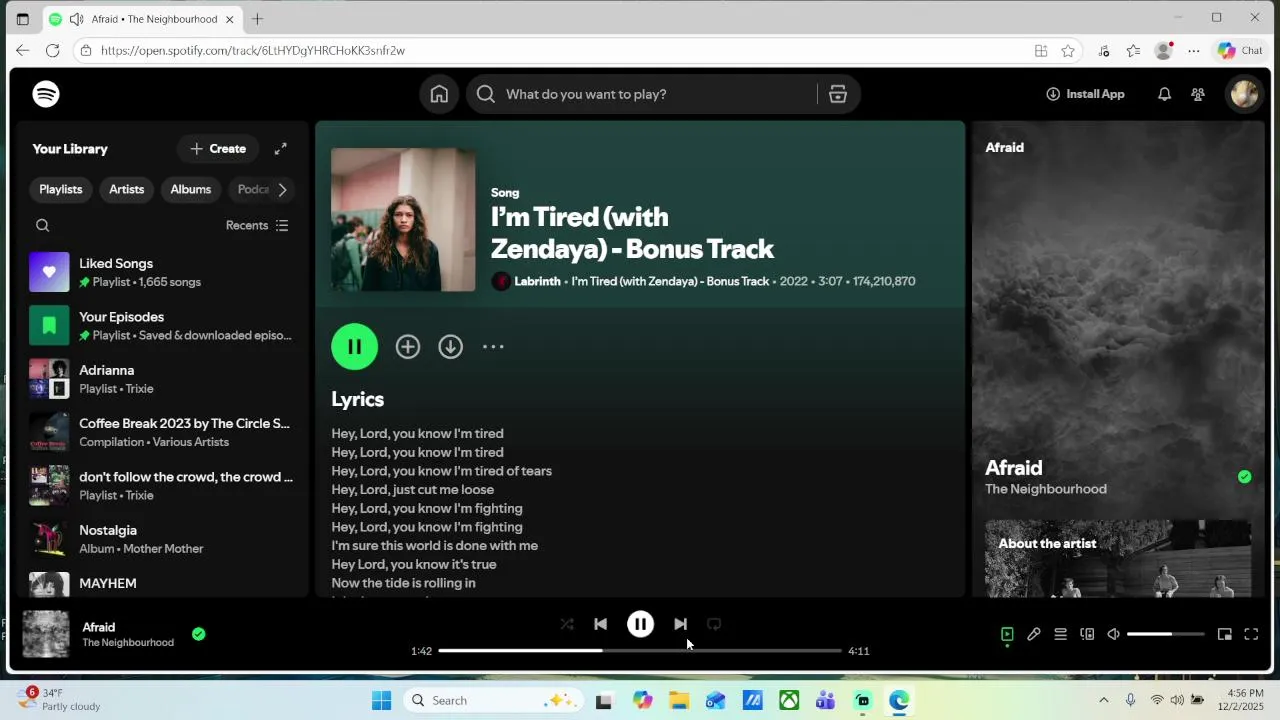This screenshot has width=1280, height=720.
Task: Filter library by Playlists
Action: coord(61,190)
